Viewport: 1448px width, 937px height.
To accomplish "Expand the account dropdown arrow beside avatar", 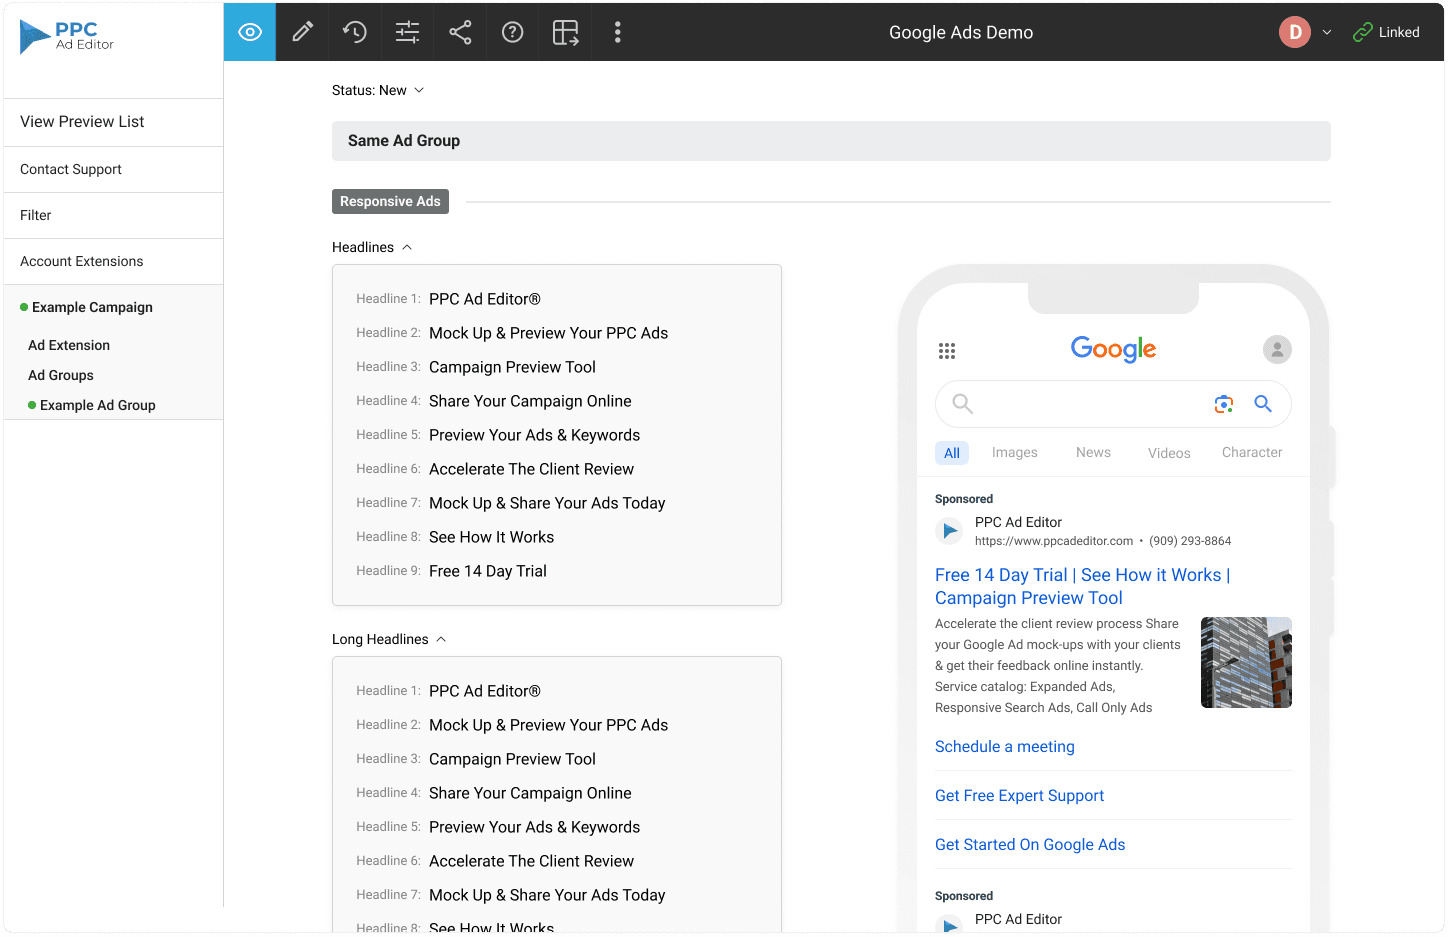I will pyautogui.click(x=1327, y=32).
